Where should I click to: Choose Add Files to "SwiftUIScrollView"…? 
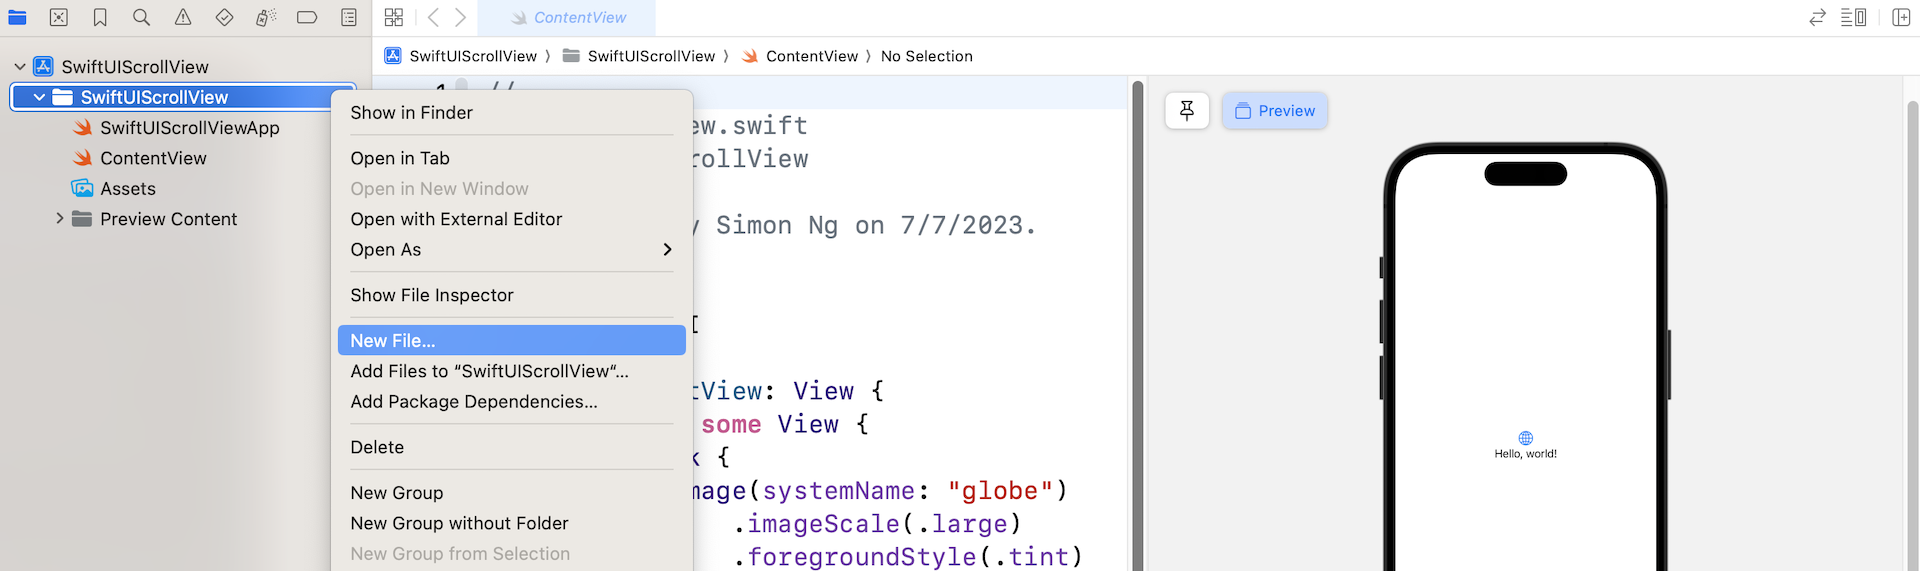point(511,371)
